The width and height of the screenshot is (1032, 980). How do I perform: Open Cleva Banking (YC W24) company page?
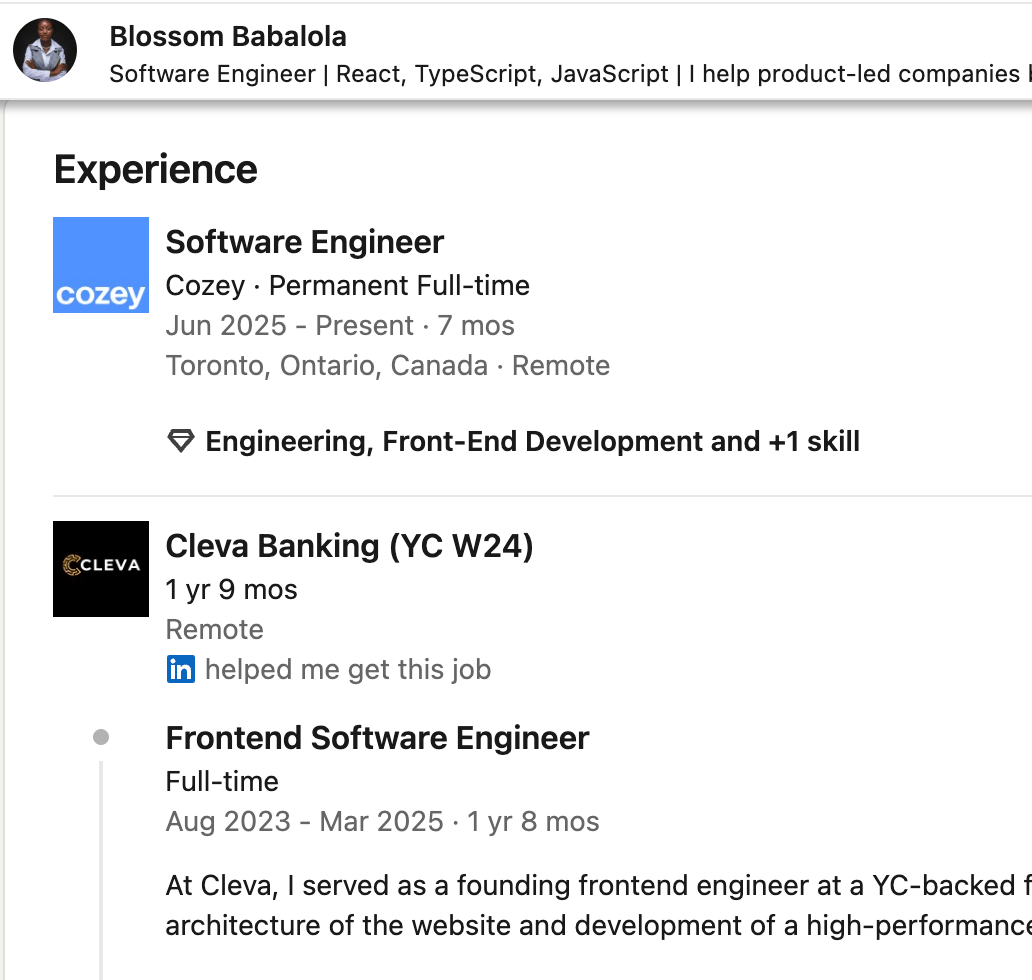pos(349,546)
